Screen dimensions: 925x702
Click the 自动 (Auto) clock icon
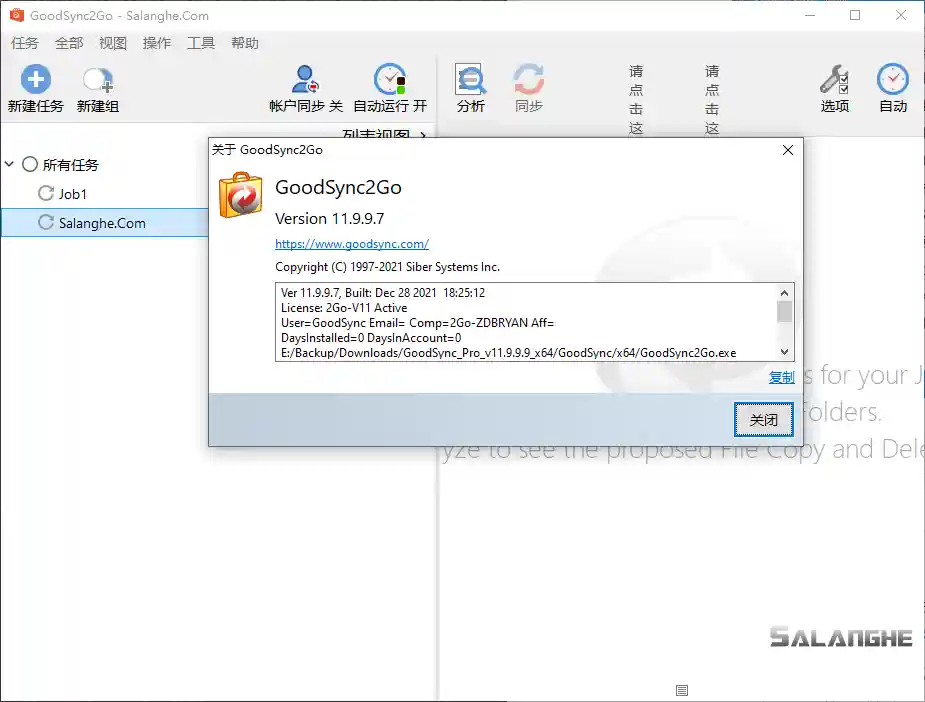click(891, 78)
